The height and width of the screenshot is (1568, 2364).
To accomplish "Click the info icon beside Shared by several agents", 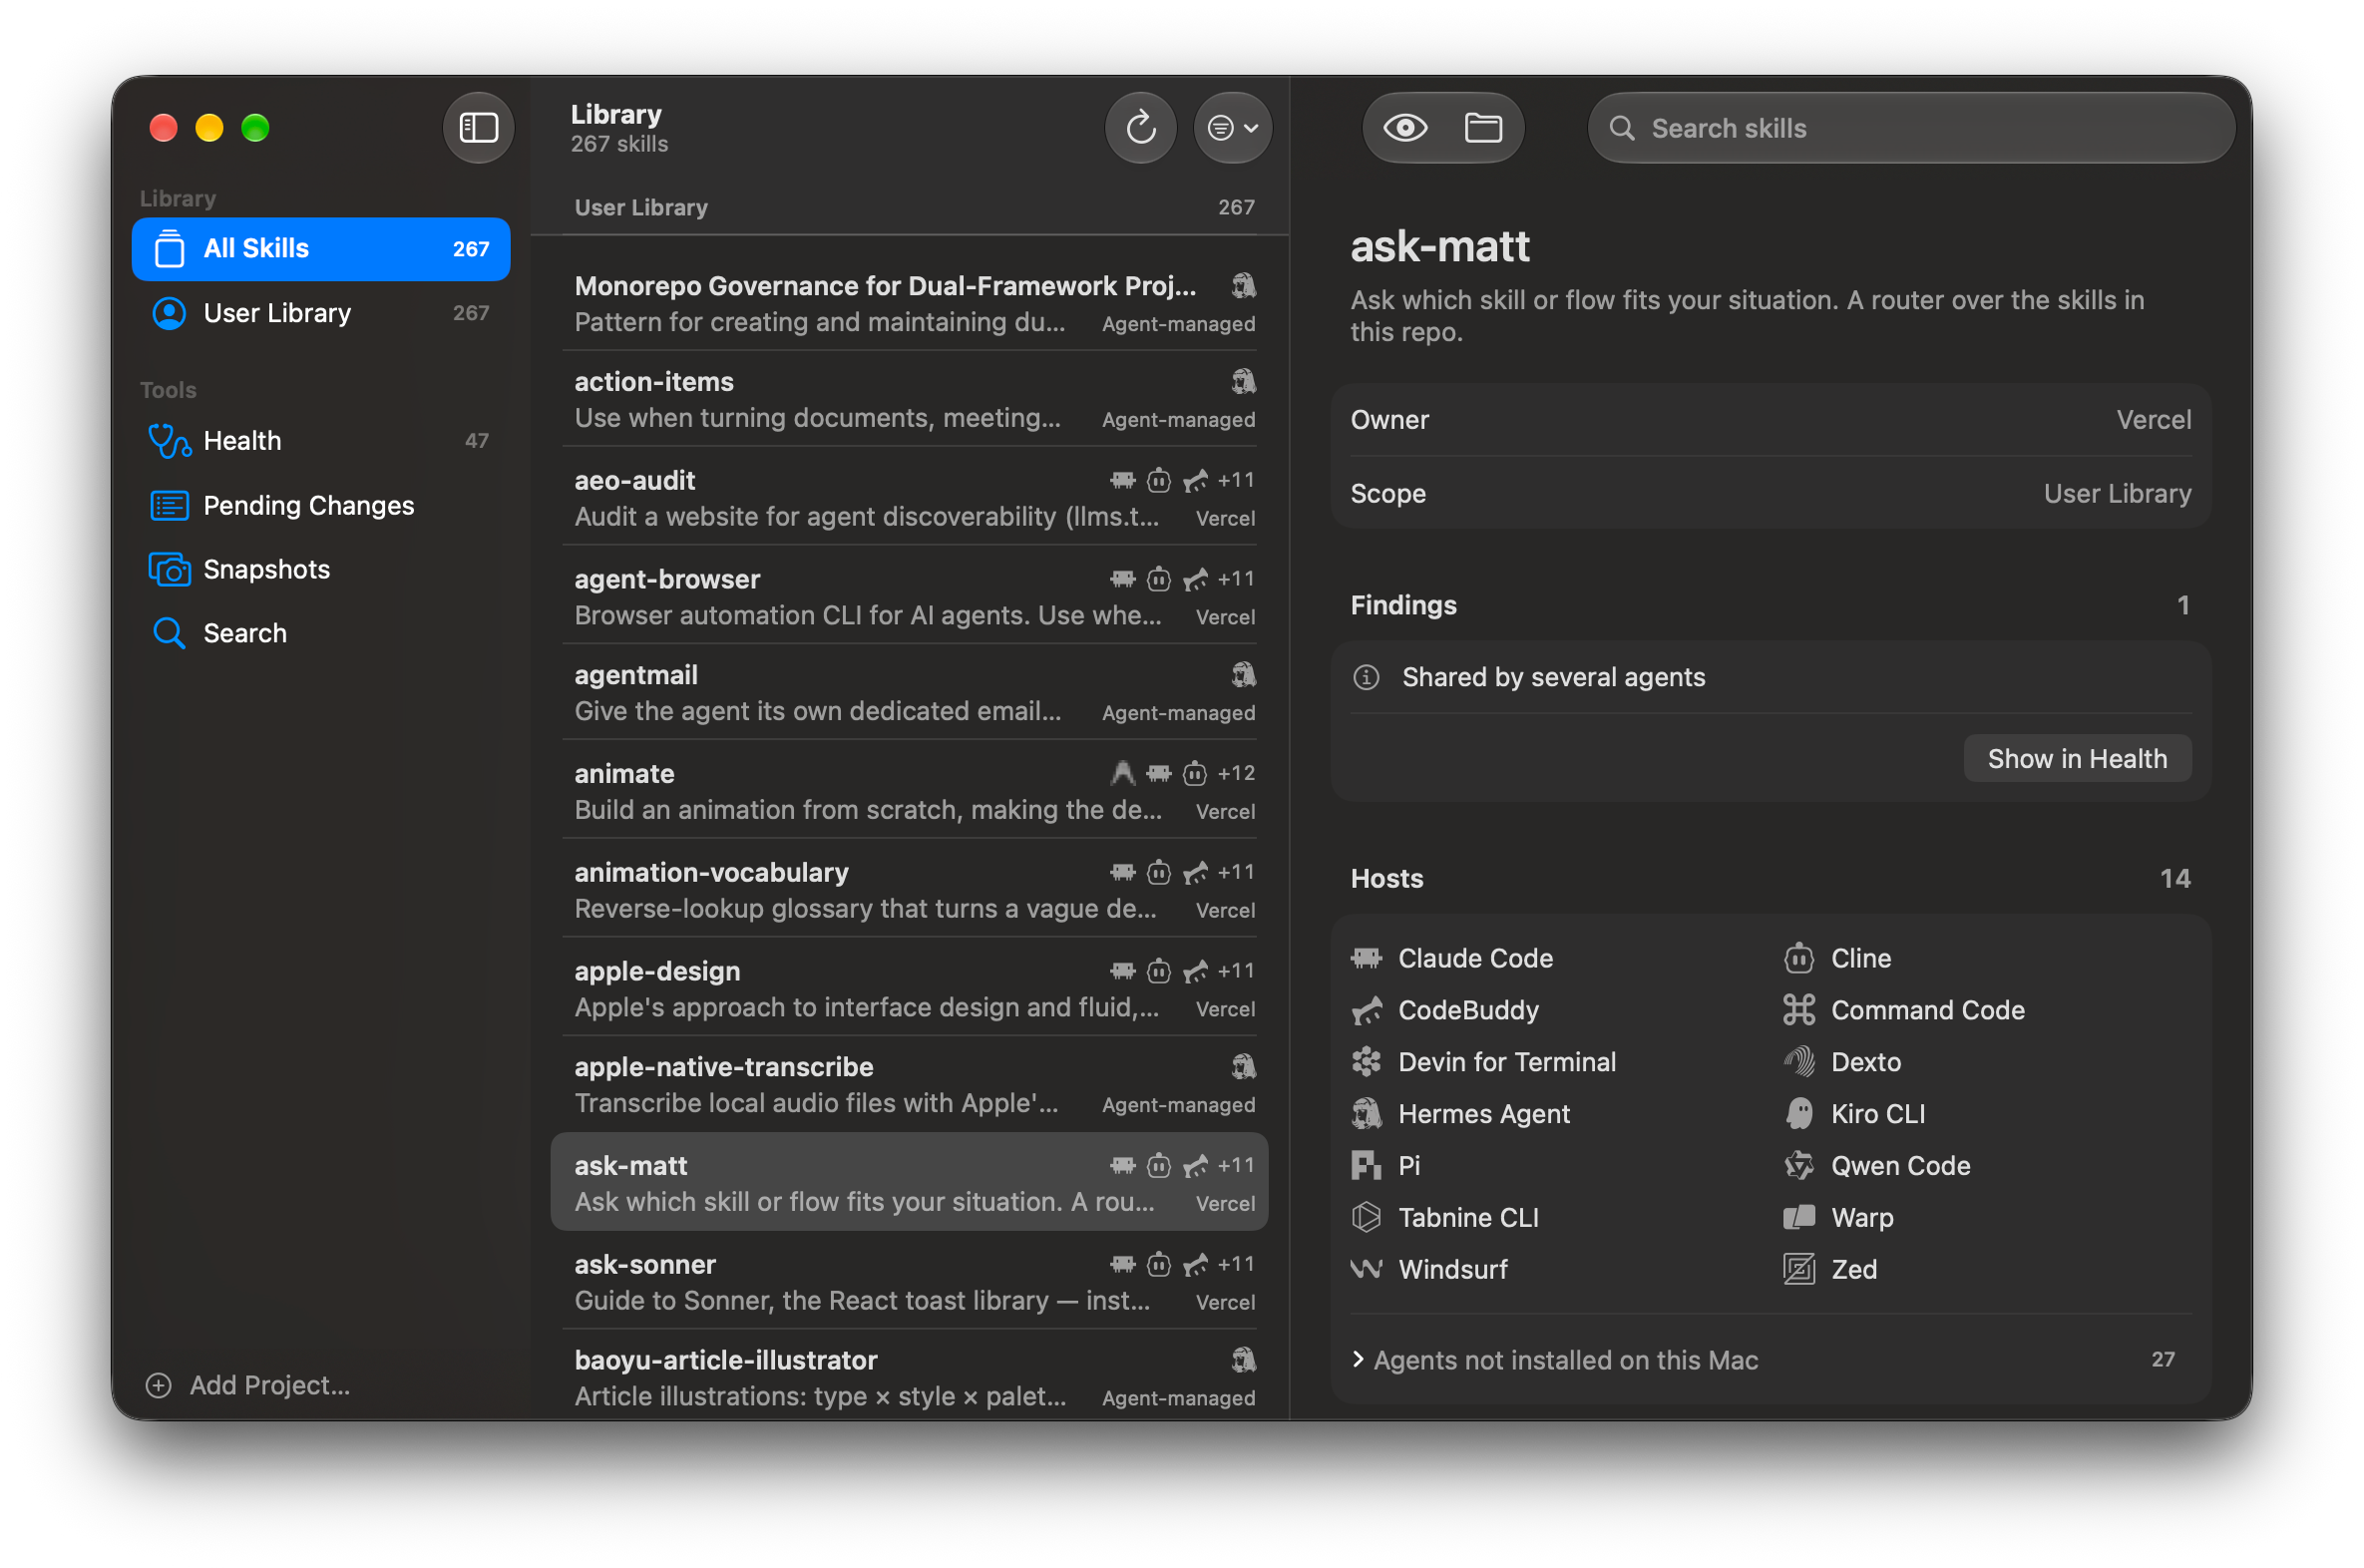I will 1366,677.
